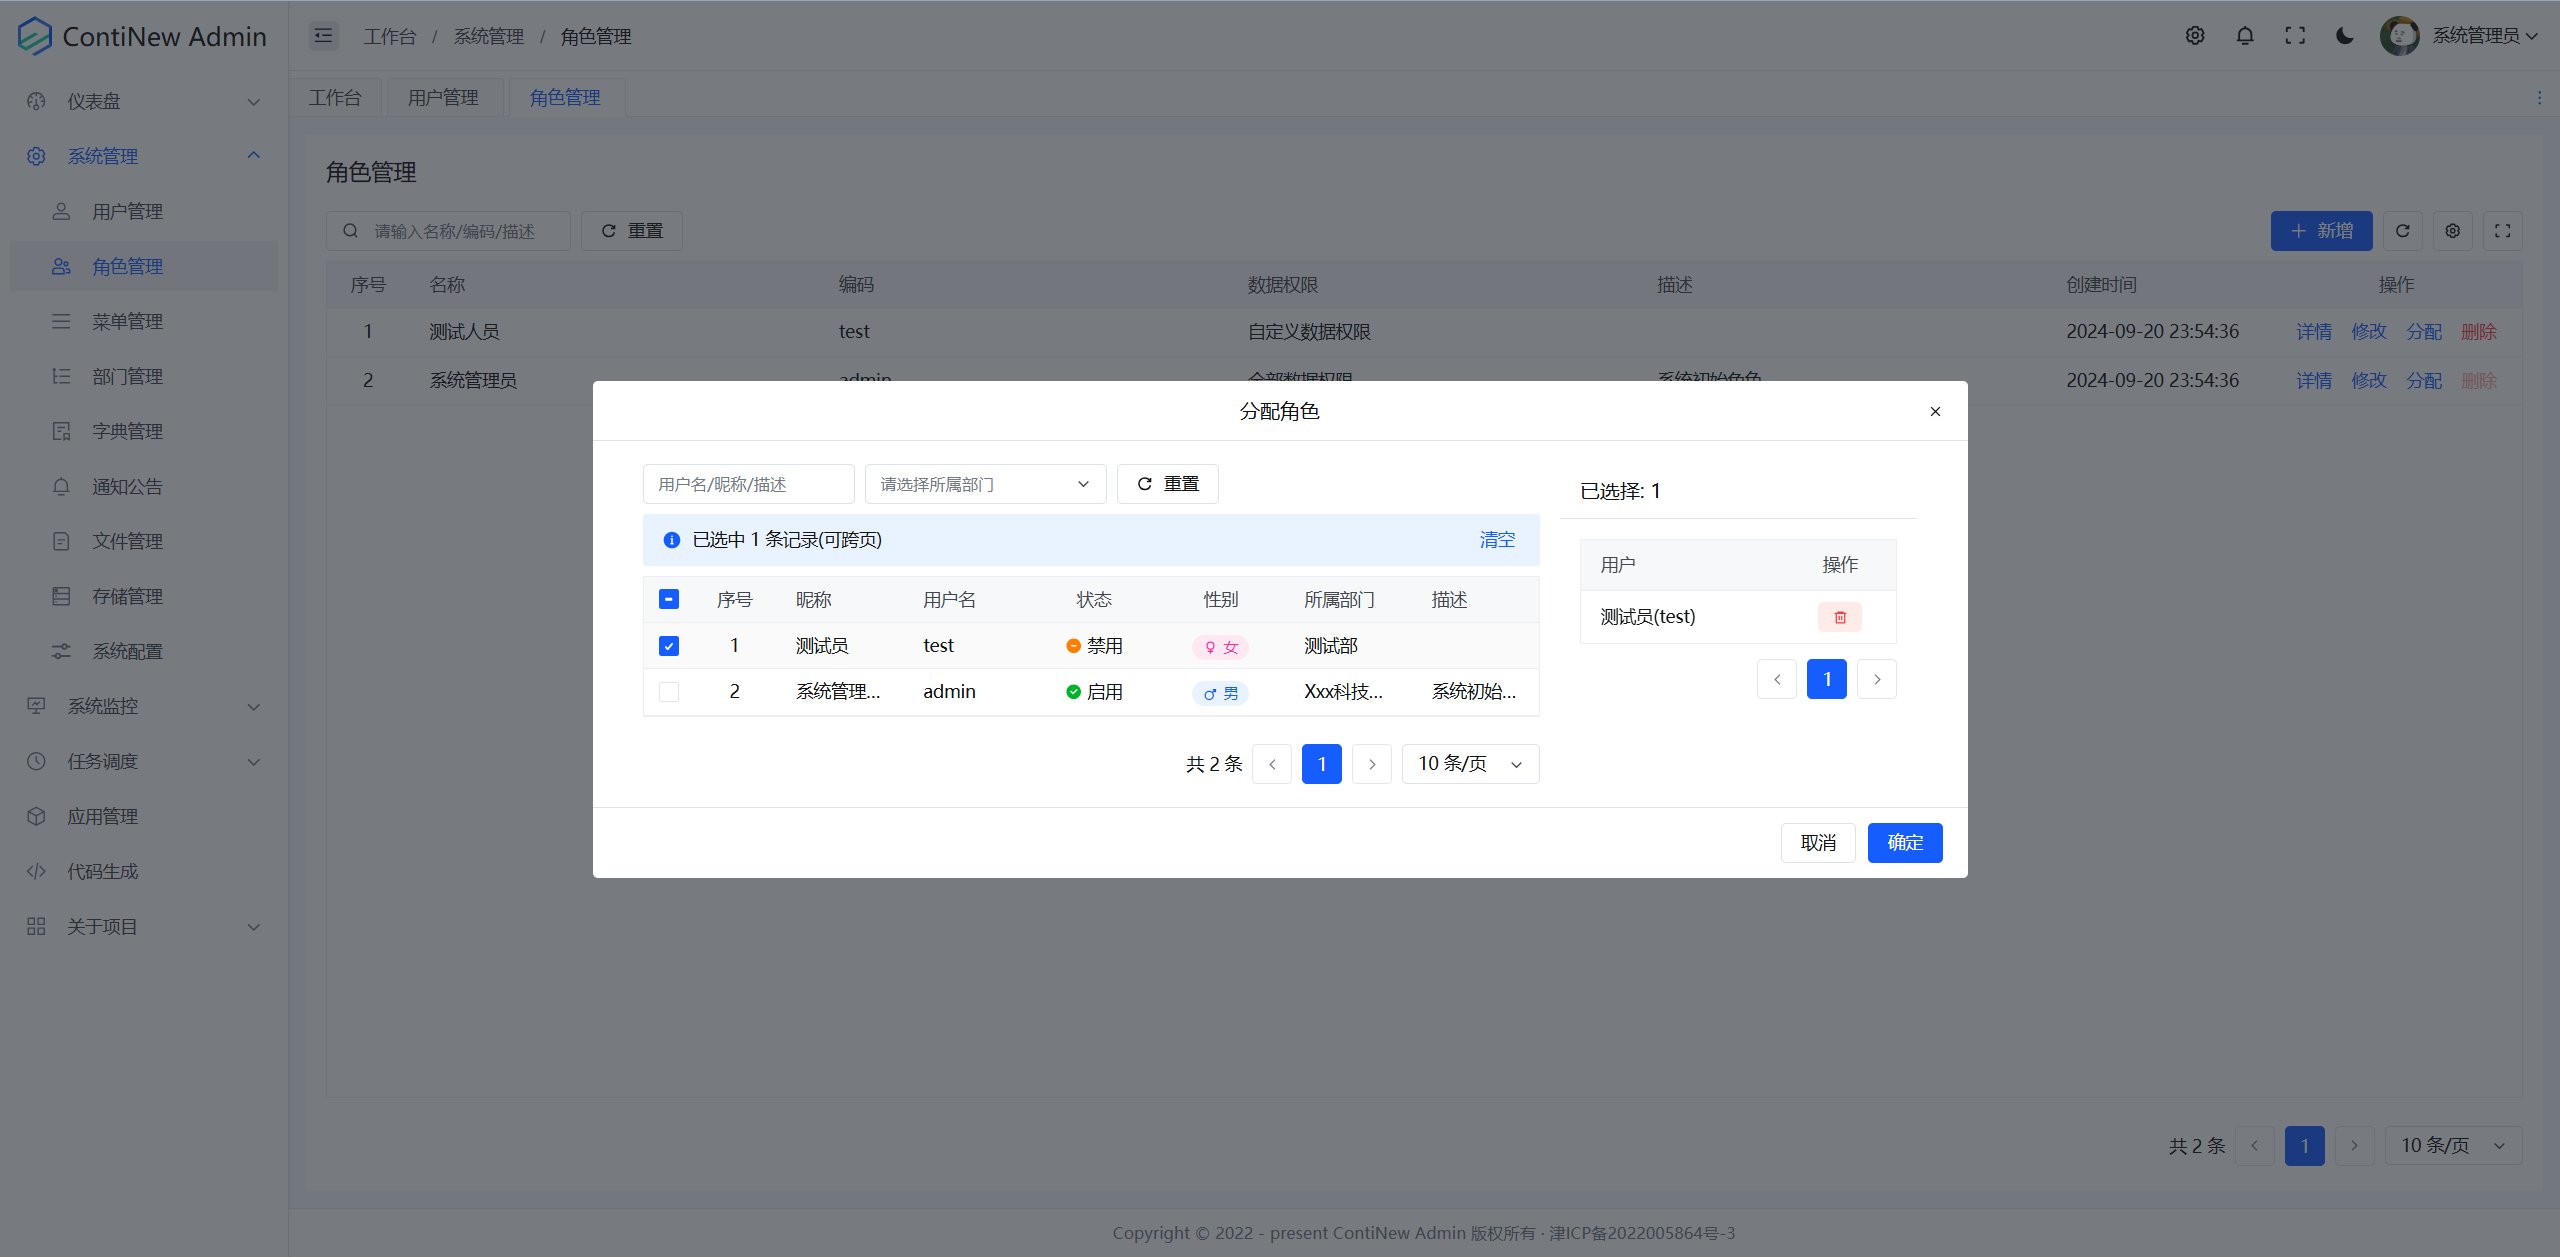Open the dialog's 10 条/页 page size dropdown

(x=1470, y=764)
